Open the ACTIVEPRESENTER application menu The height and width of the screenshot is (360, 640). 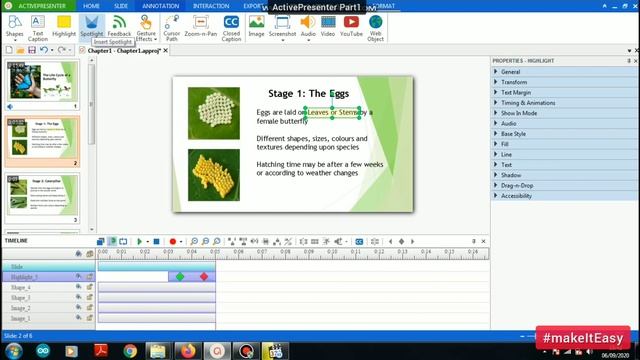coord(38,6)
